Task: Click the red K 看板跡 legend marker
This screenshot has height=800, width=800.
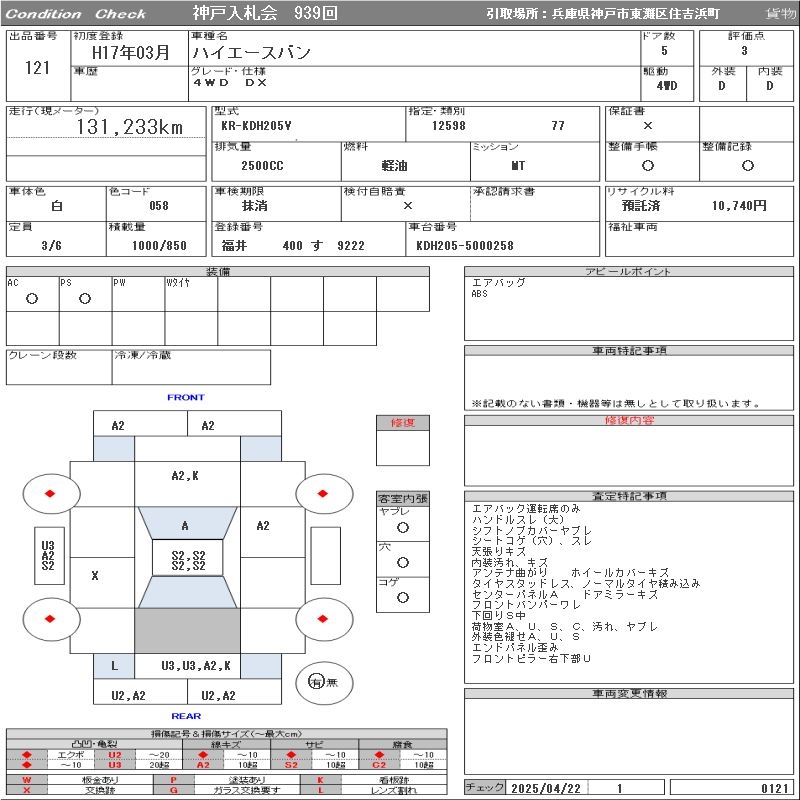Action: pos(320,780)
